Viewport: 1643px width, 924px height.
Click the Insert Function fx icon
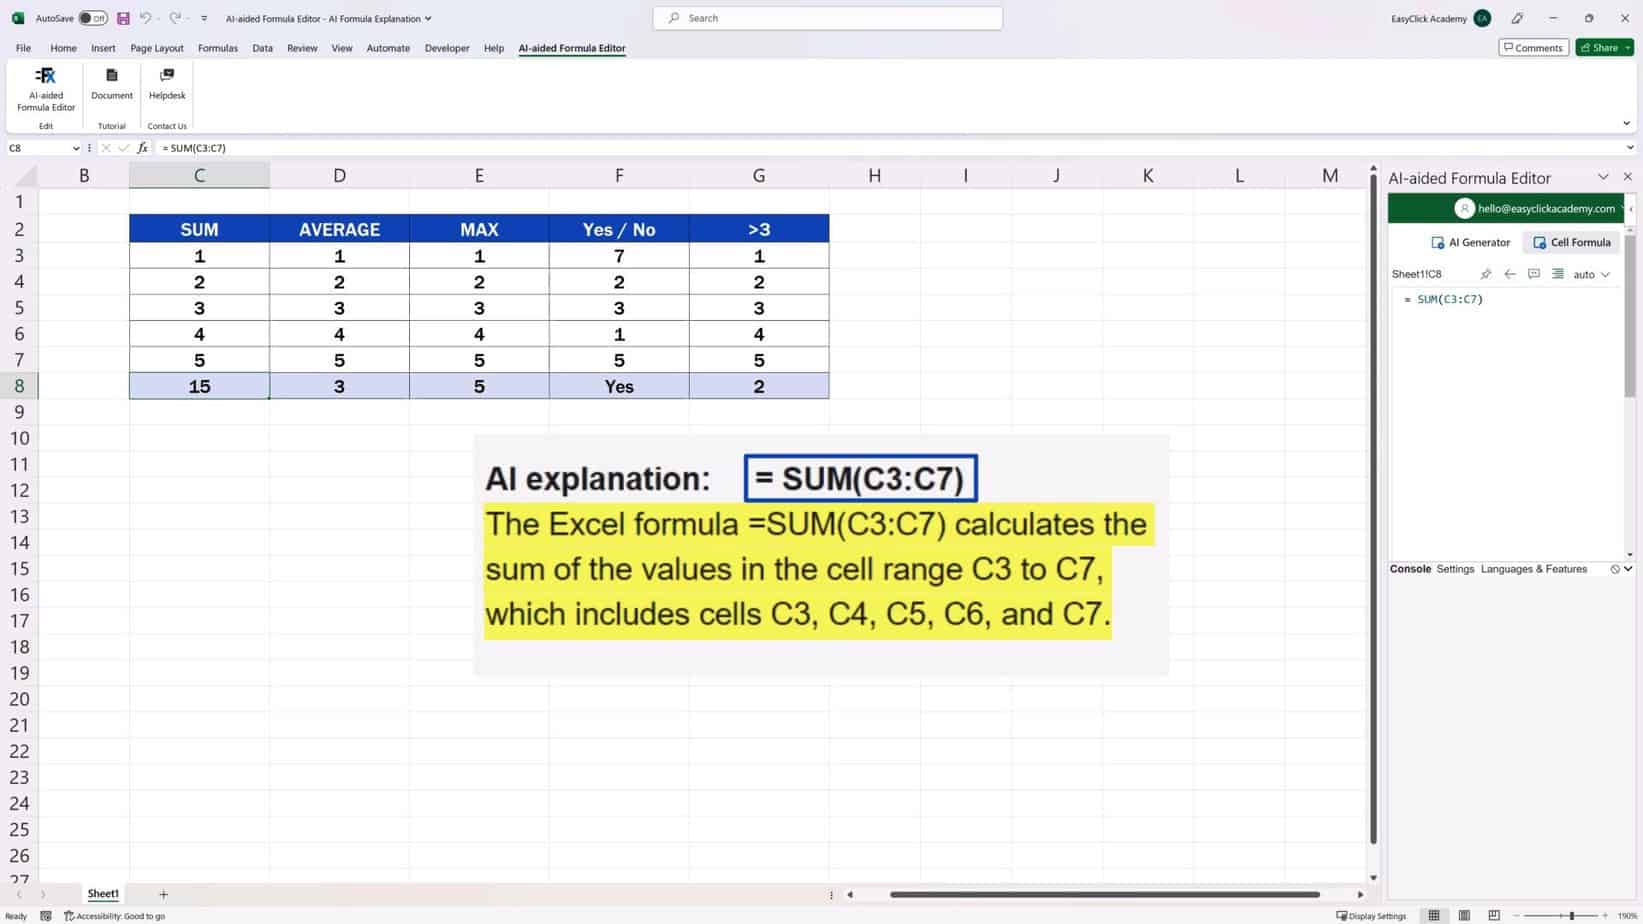(x=143, y=147)
